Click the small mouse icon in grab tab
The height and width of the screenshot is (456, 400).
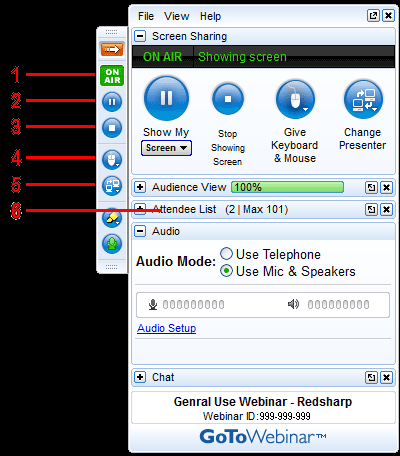(112, 160)
